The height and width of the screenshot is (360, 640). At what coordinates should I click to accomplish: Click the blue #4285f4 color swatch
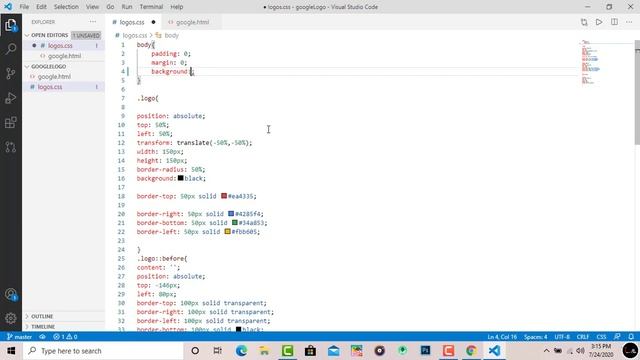tap(231, 213)
